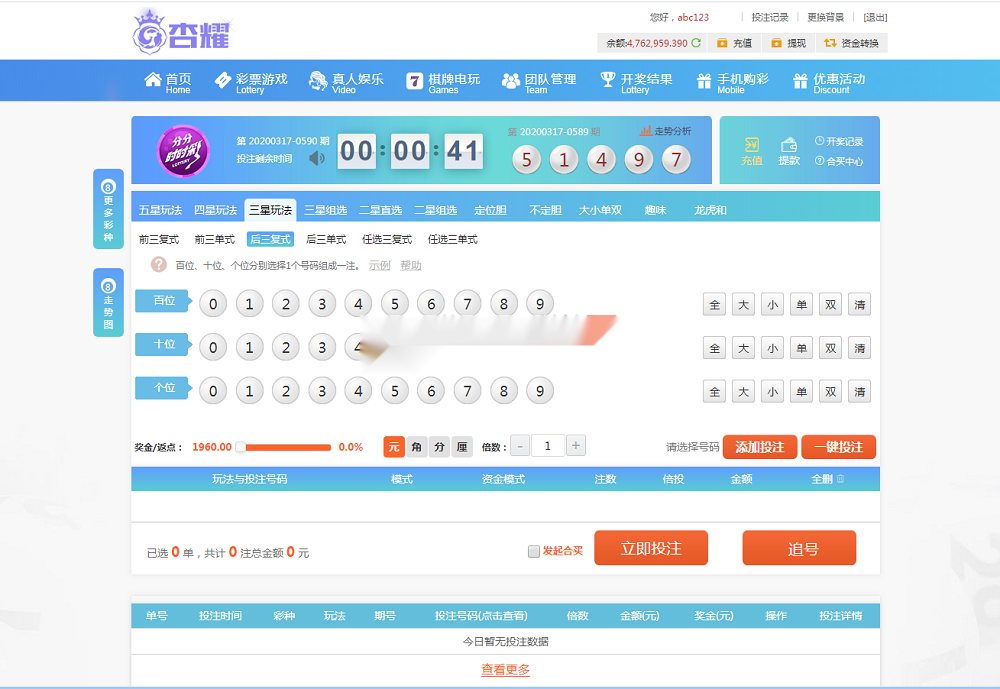Click the 立即投注 bet button
The width and height of the screenshot is (1000, 689).
click(651, 547)
